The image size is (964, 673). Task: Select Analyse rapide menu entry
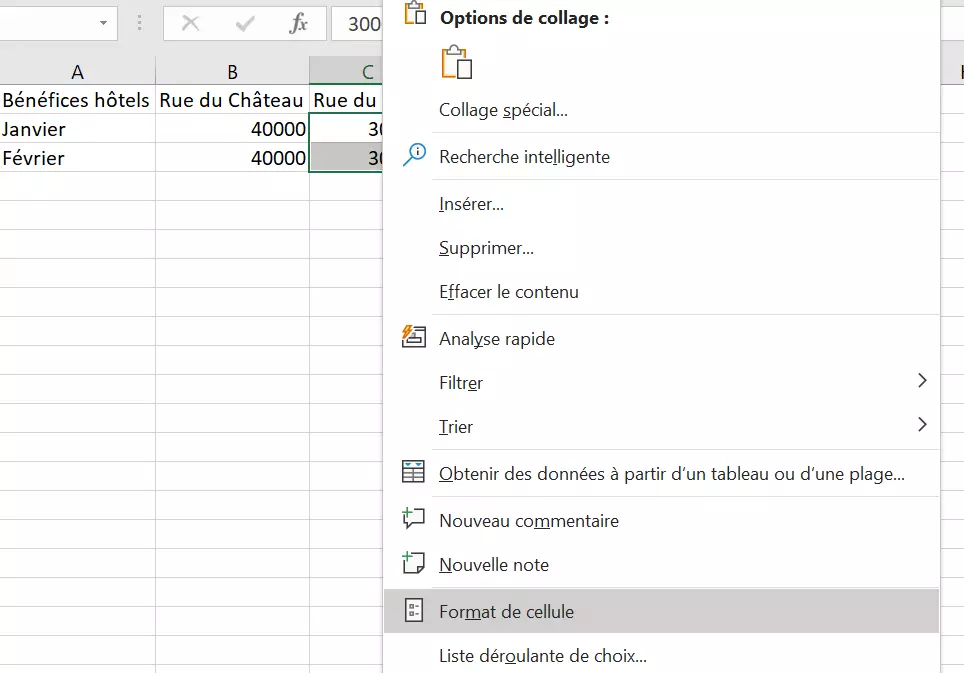coord(661,339)
